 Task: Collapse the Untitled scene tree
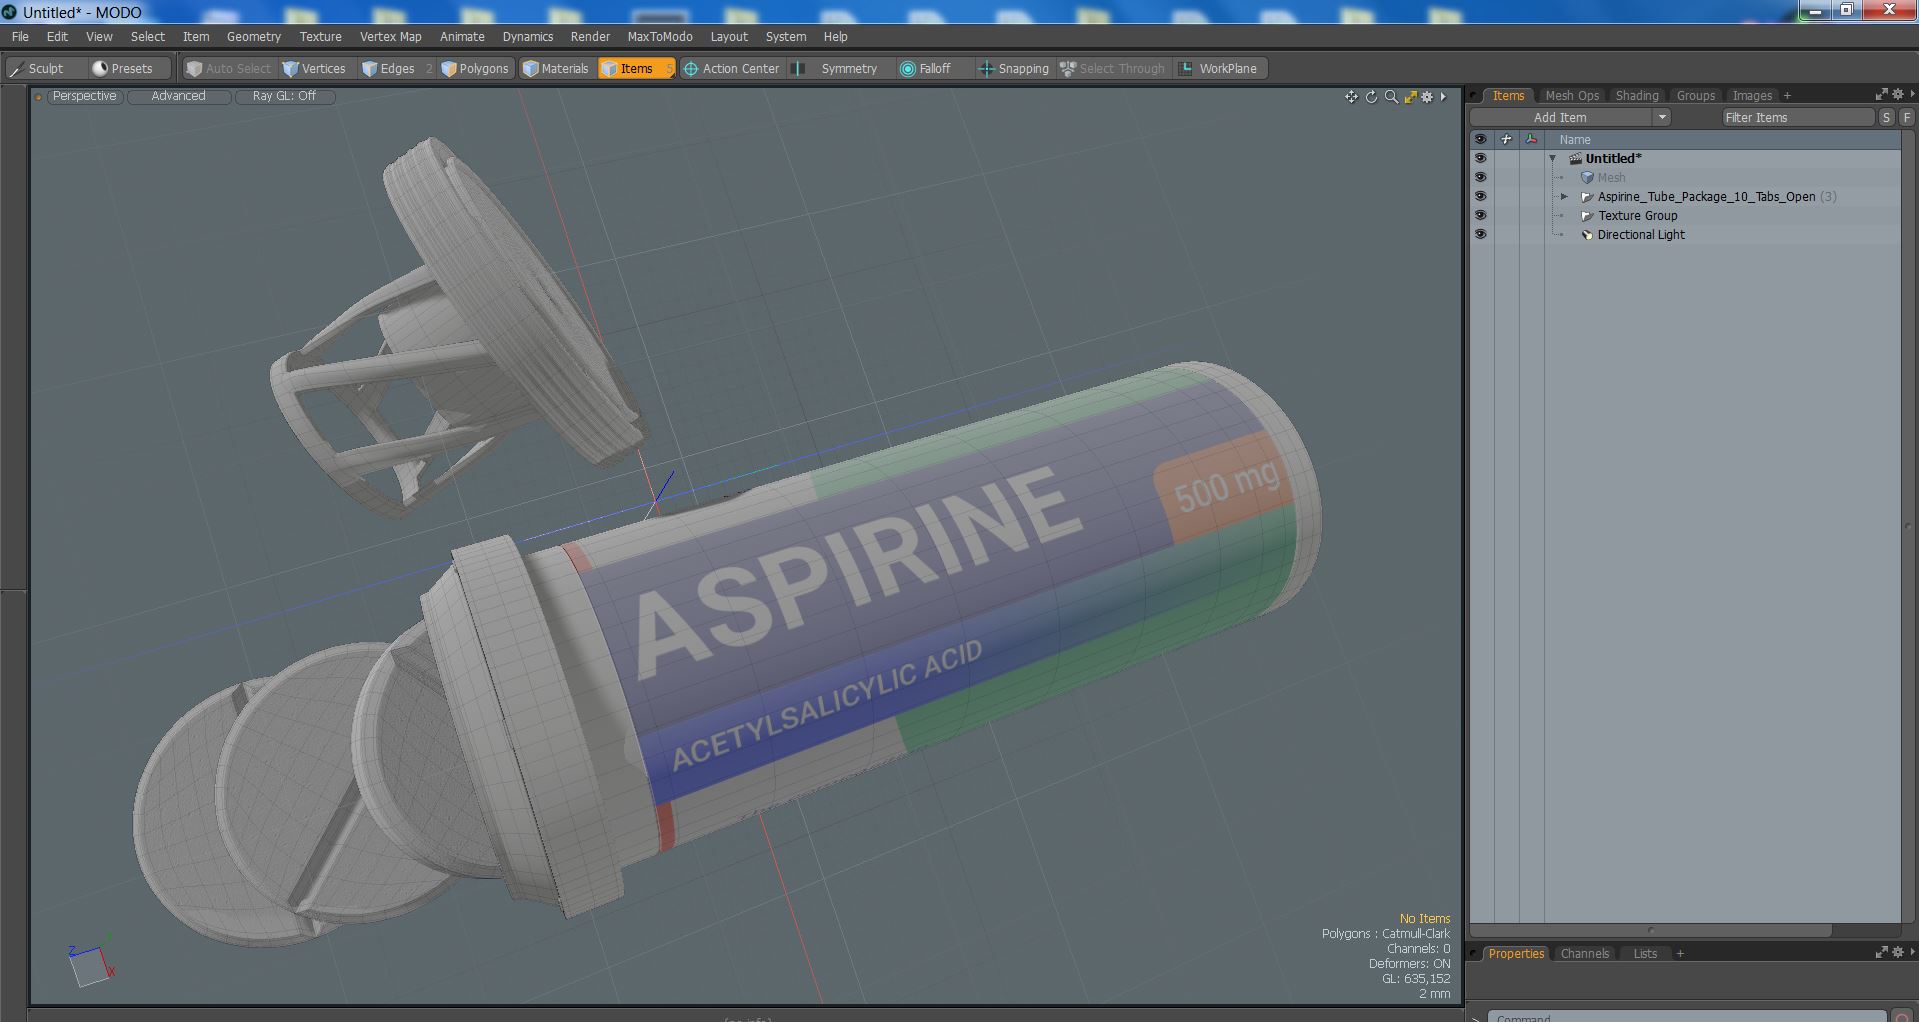[1553, 159]
